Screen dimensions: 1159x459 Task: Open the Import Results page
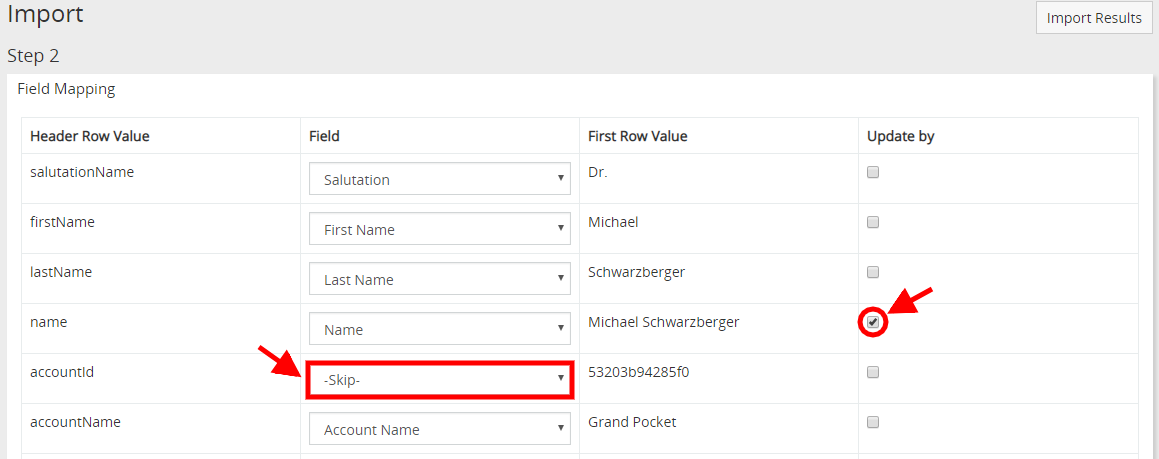[1093, 18]
